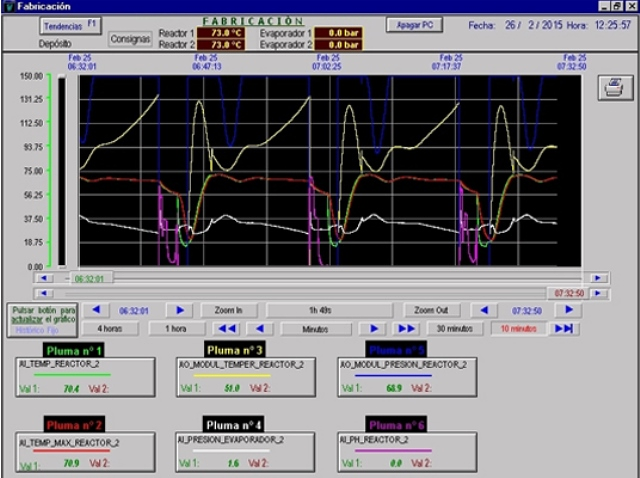Click the Val 1 value 70.4
The width and height of the screenshot is (640, 478).
coord(71,389)
